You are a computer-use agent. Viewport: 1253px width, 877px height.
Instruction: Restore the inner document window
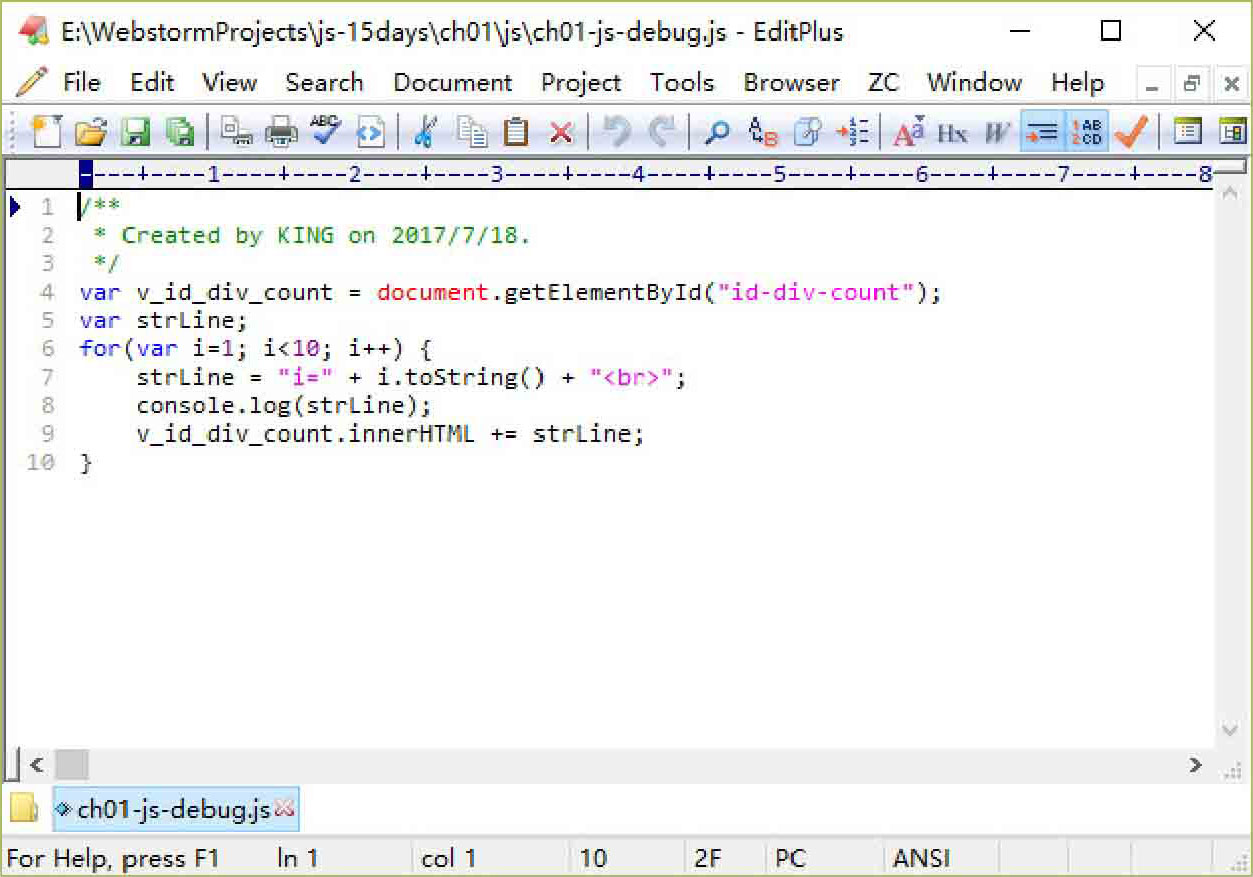tap(1191, 86)
